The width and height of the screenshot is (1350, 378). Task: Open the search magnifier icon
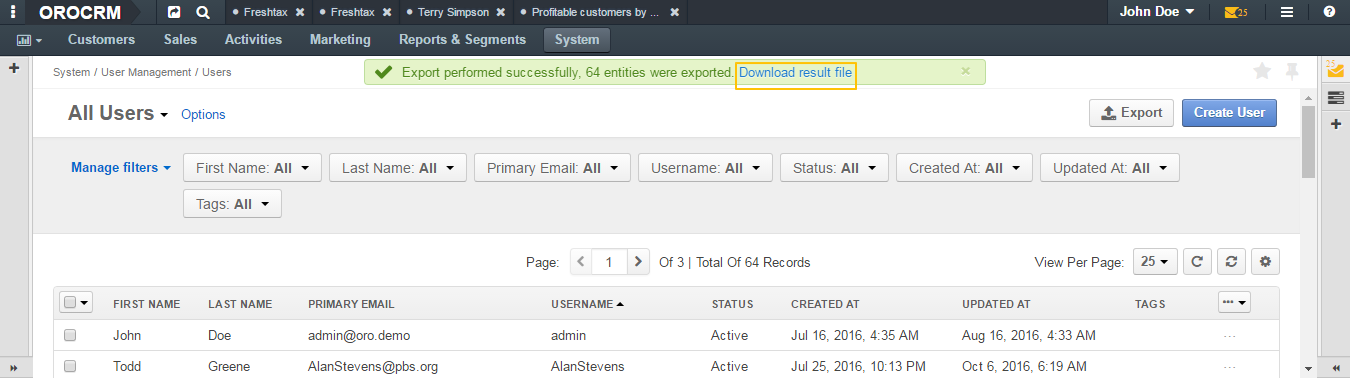coord(203,13)
